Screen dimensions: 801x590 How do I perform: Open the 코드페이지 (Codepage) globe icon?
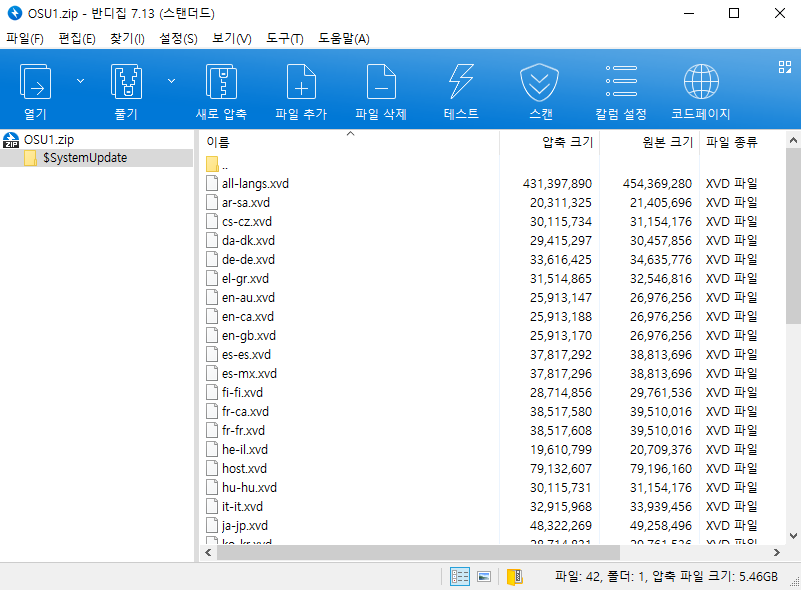701,82
